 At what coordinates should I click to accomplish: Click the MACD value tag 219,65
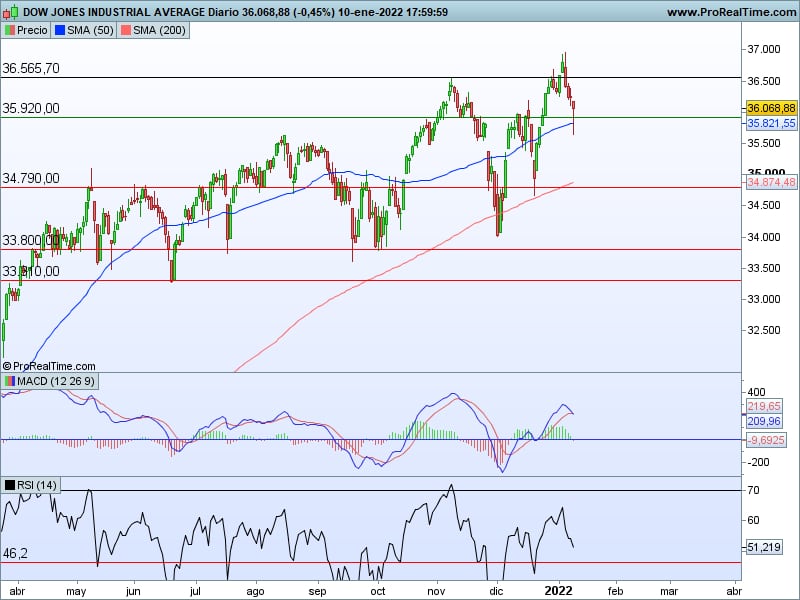pos(764,406)
